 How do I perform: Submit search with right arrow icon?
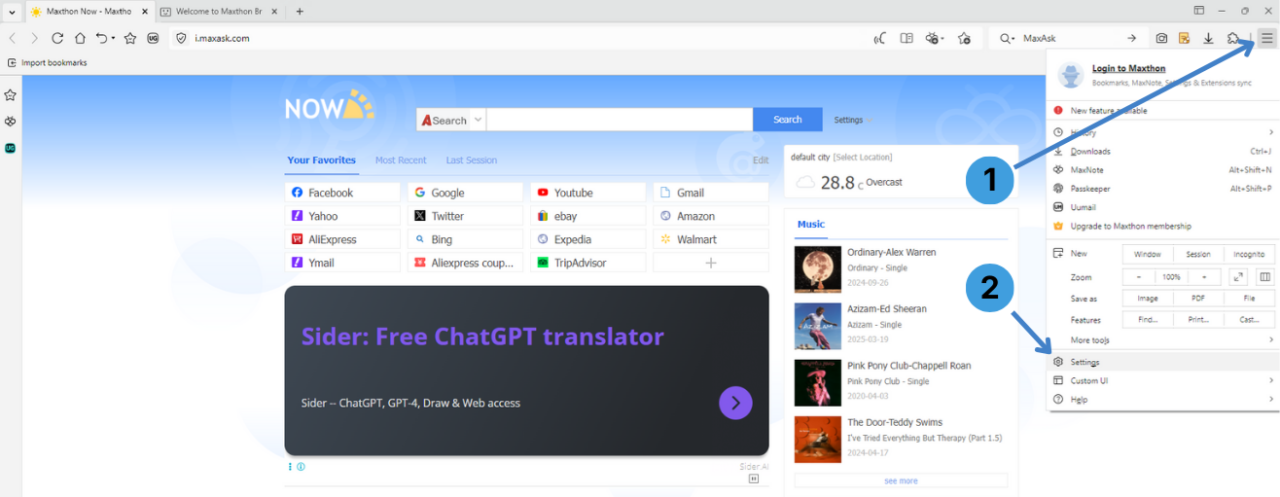[x=1132, y=38]
